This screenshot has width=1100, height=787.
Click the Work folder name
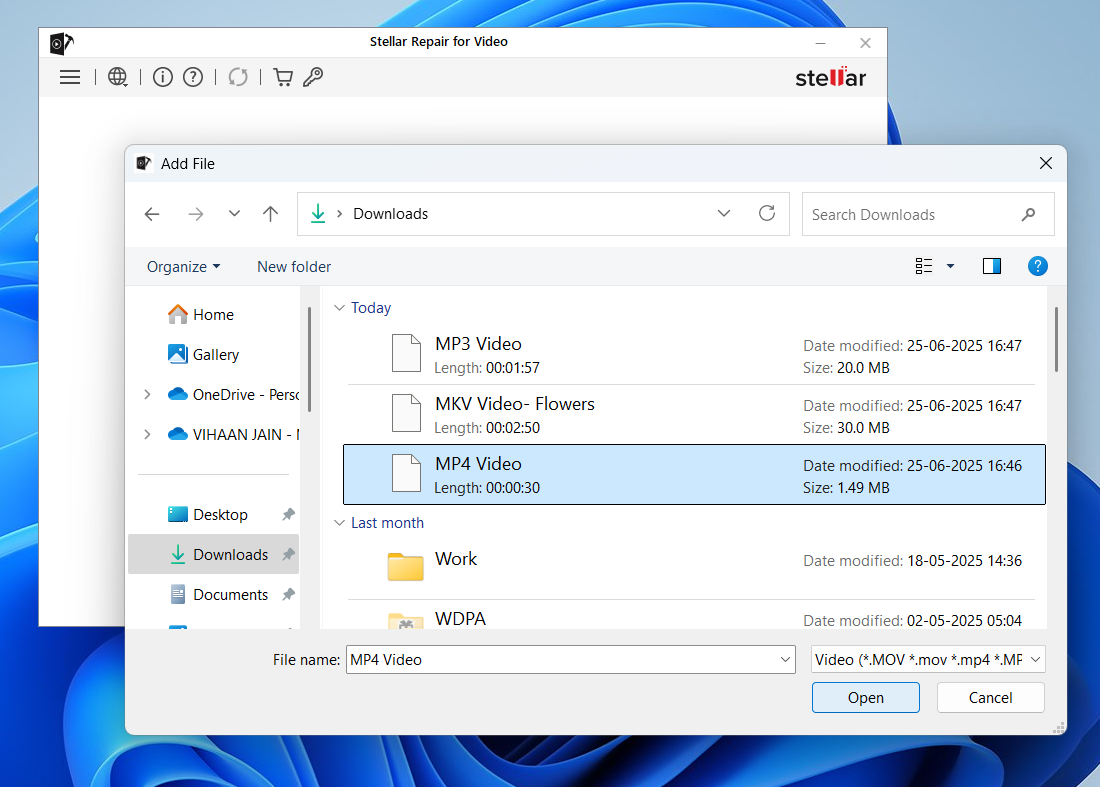coord(456,559)
